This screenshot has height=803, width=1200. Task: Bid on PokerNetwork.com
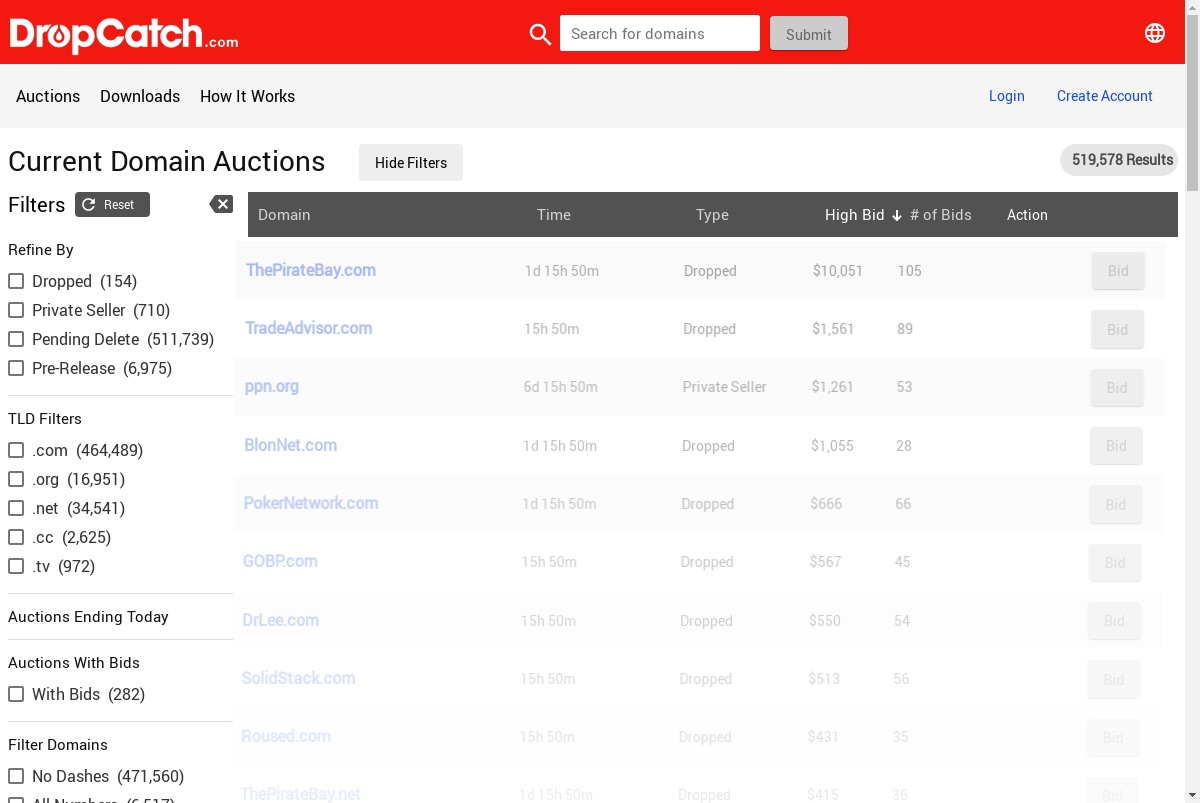coord(1116,504)
